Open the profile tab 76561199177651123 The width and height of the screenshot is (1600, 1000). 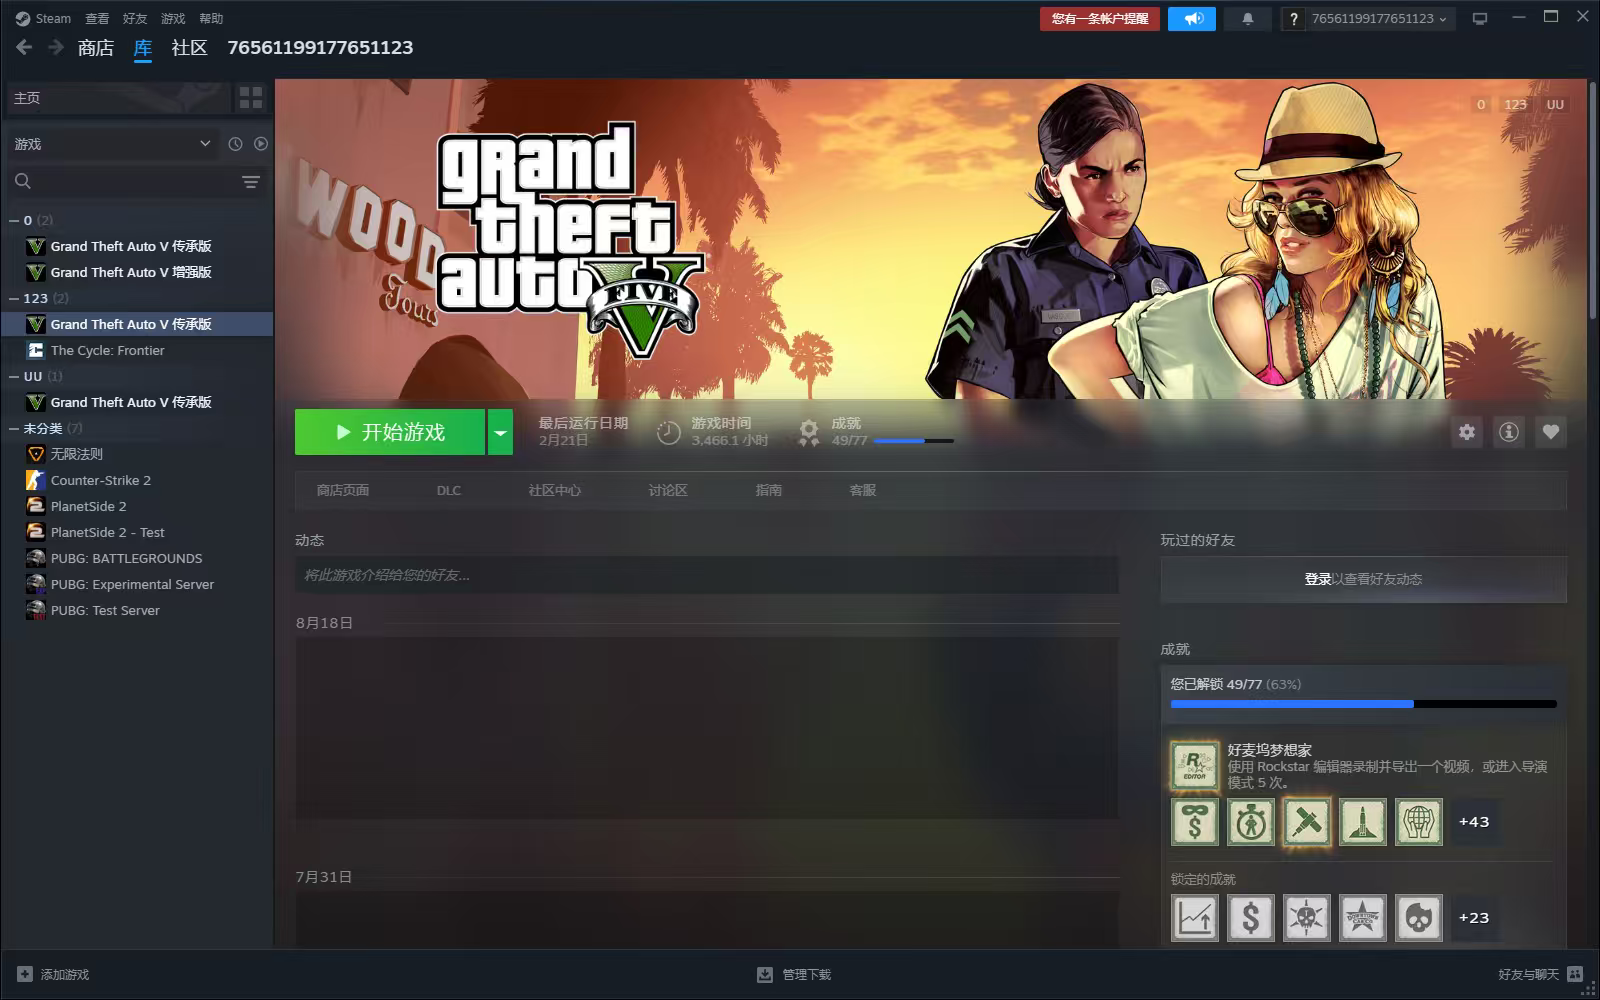[x=320, y=47]
